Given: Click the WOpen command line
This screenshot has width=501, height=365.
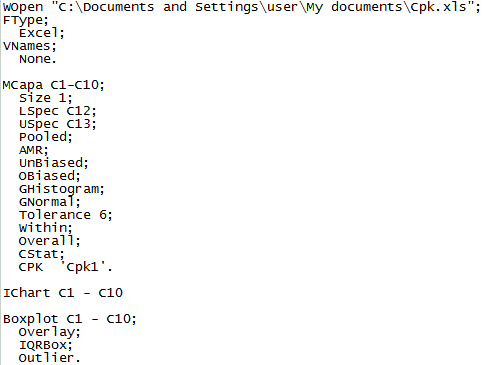Looking at the screenshot, I should (242, 7).
